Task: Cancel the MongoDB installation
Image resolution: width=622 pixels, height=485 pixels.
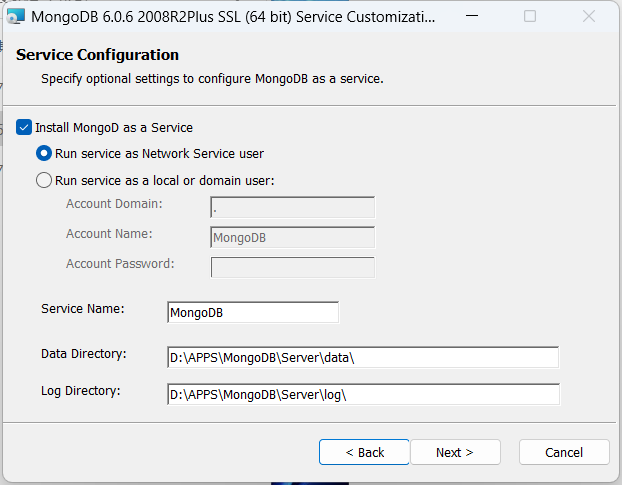Action: coord(564,452)
